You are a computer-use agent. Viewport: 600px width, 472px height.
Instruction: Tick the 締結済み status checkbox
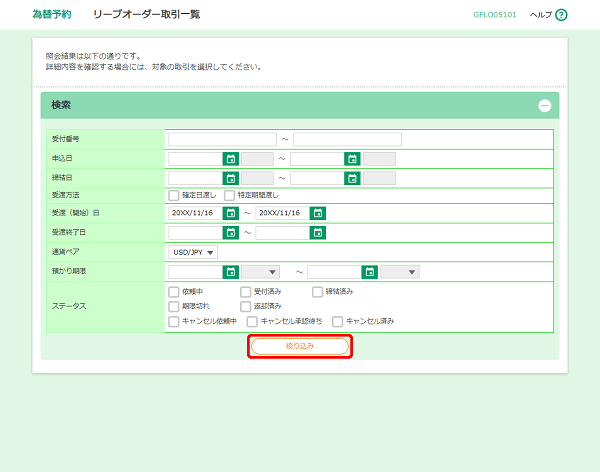point(318,292)
